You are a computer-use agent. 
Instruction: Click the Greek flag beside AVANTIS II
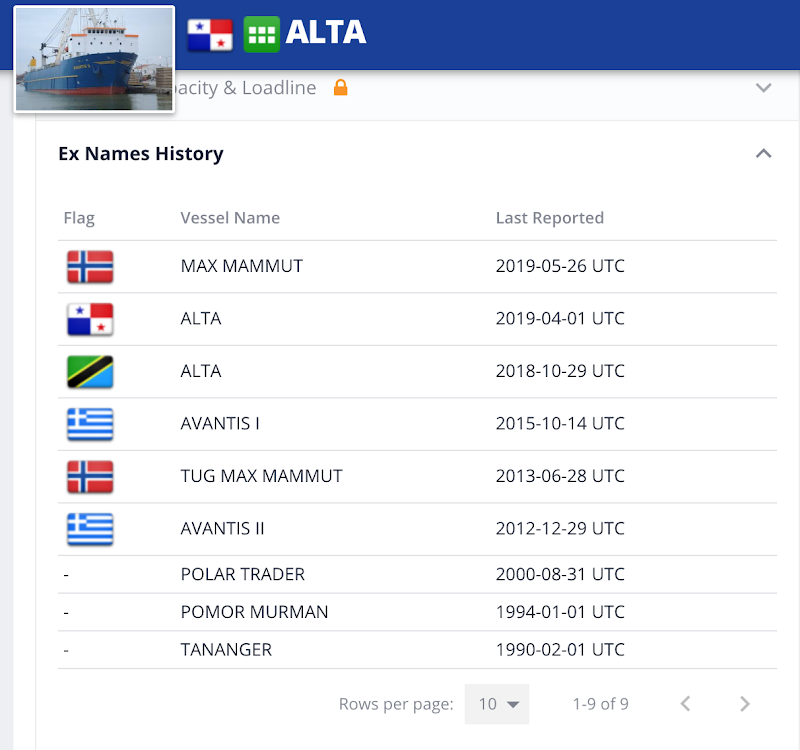coord(90,529)
